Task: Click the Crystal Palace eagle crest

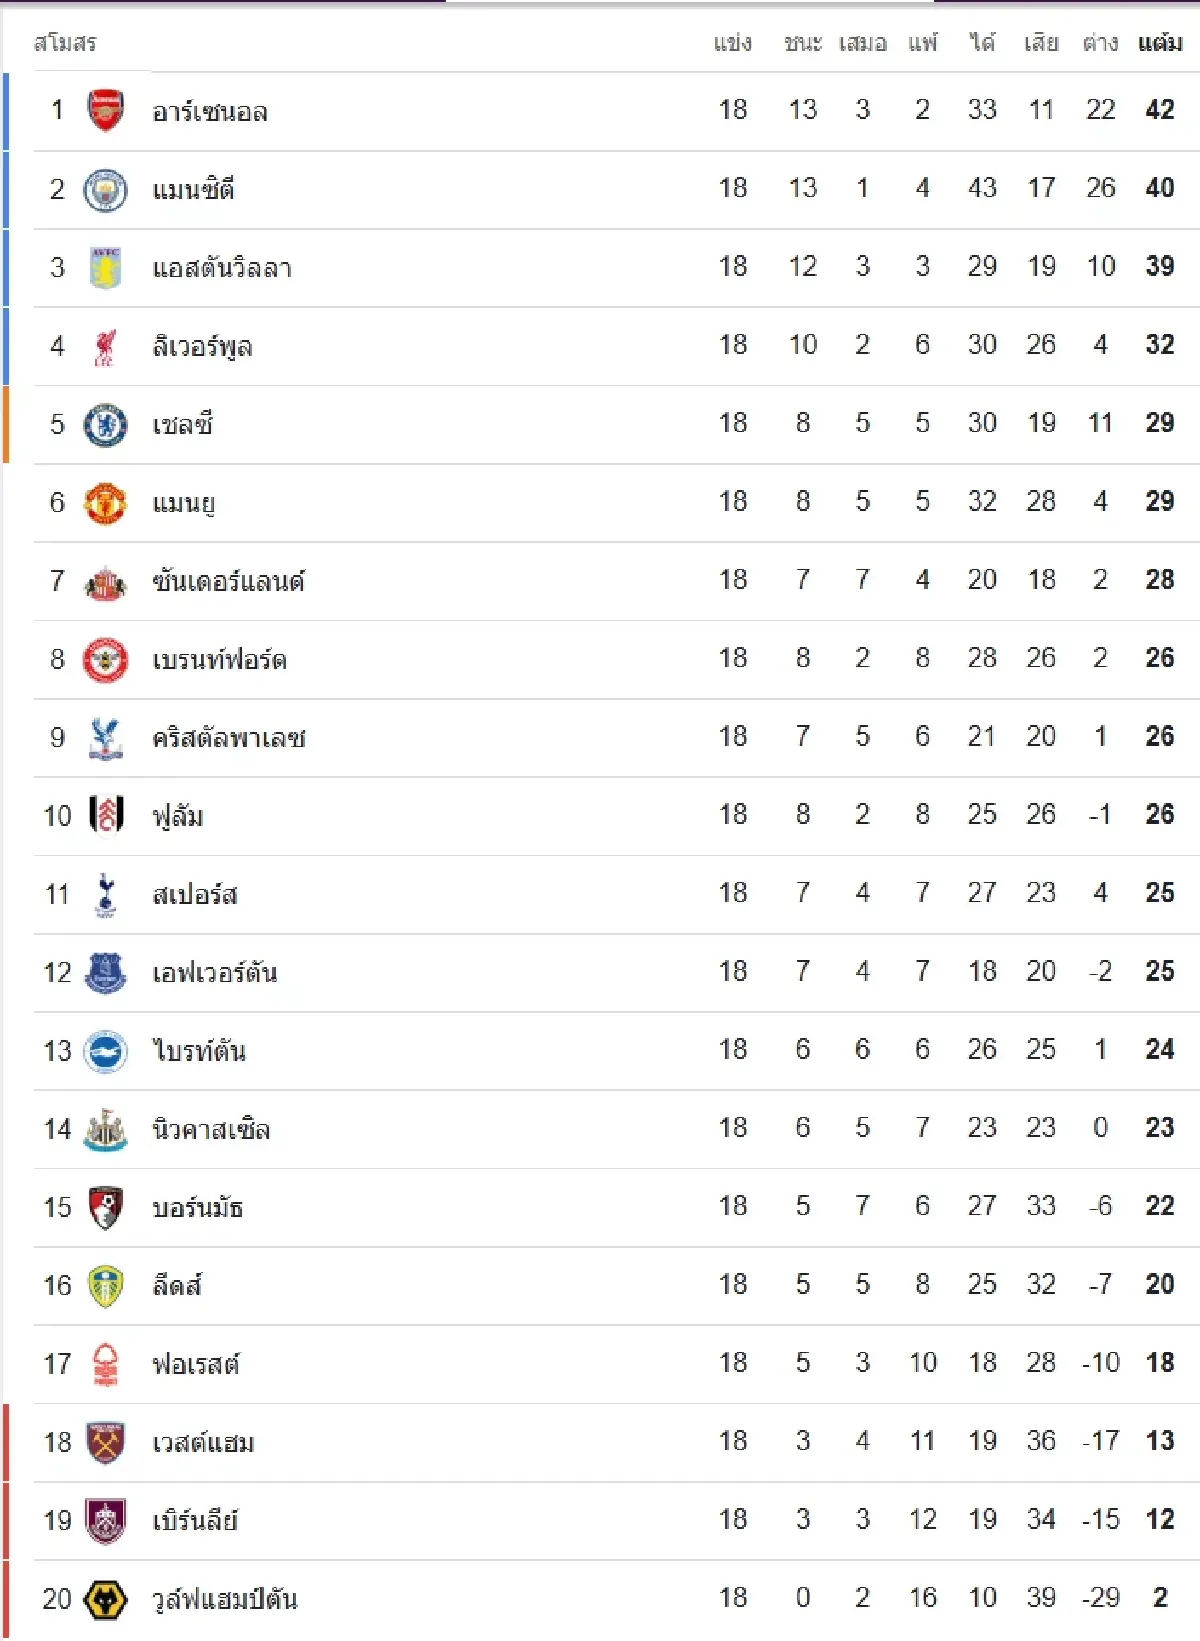Action: [x=105, y=738]
